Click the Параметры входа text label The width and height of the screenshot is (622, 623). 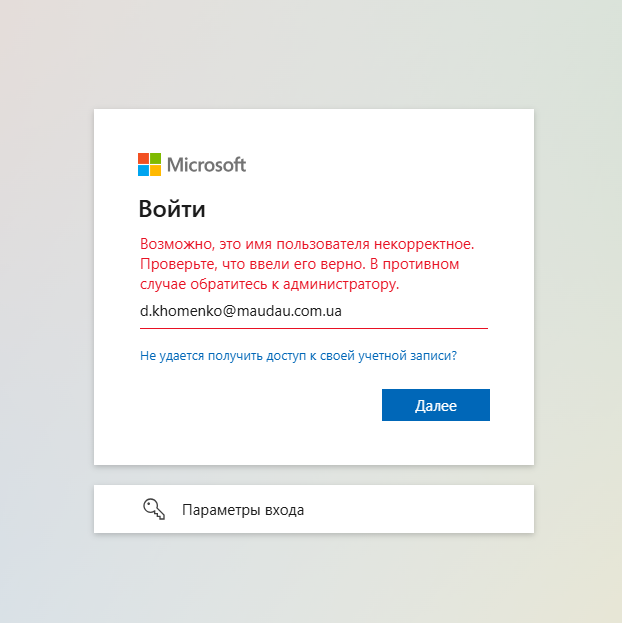[x=243, y=510]
